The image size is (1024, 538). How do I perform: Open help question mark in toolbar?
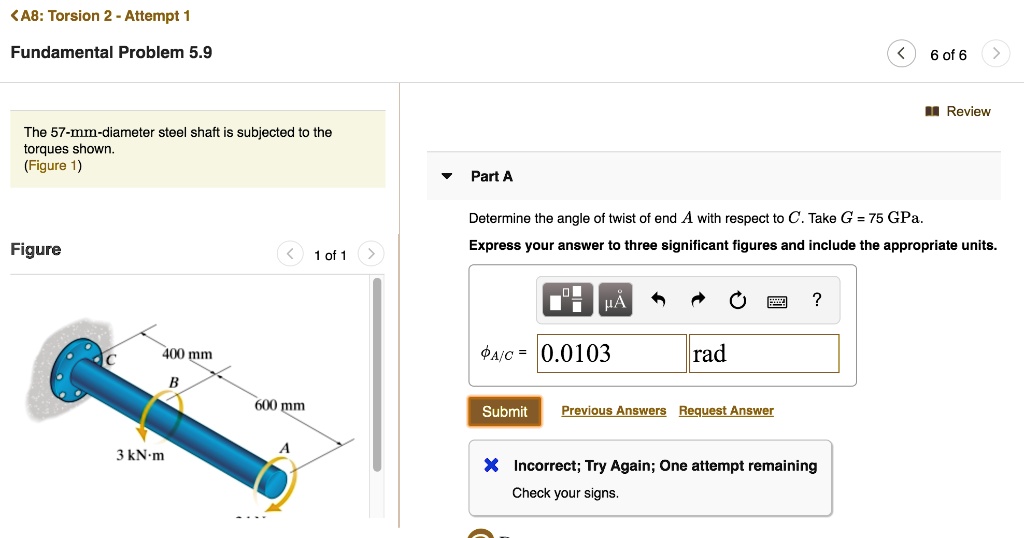coord(817,300)
